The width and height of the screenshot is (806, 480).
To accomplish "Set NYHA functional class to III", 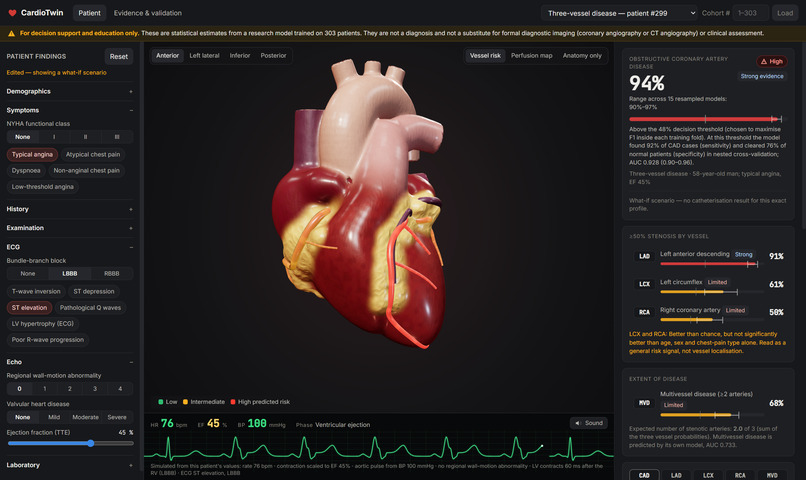I will [117, 137].
